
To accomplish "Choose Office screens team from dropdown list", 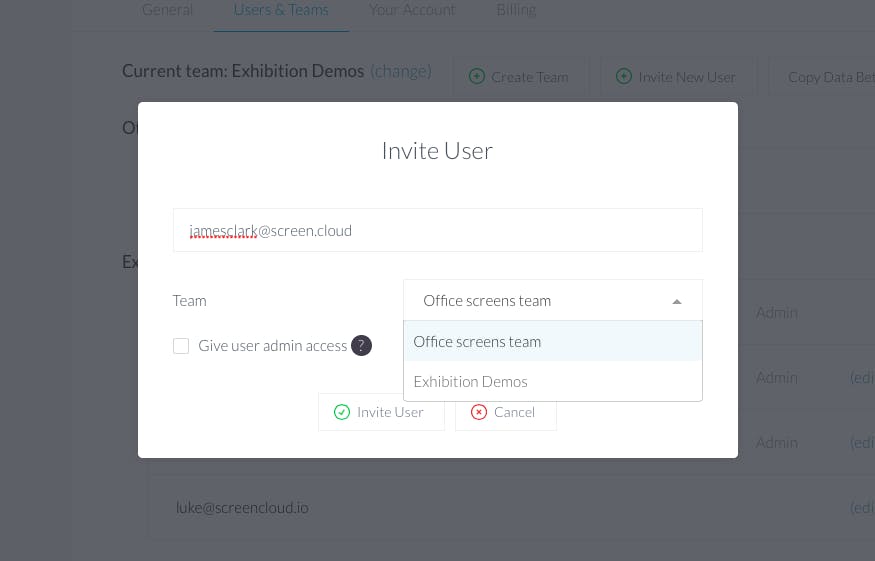I will (552, 342).
